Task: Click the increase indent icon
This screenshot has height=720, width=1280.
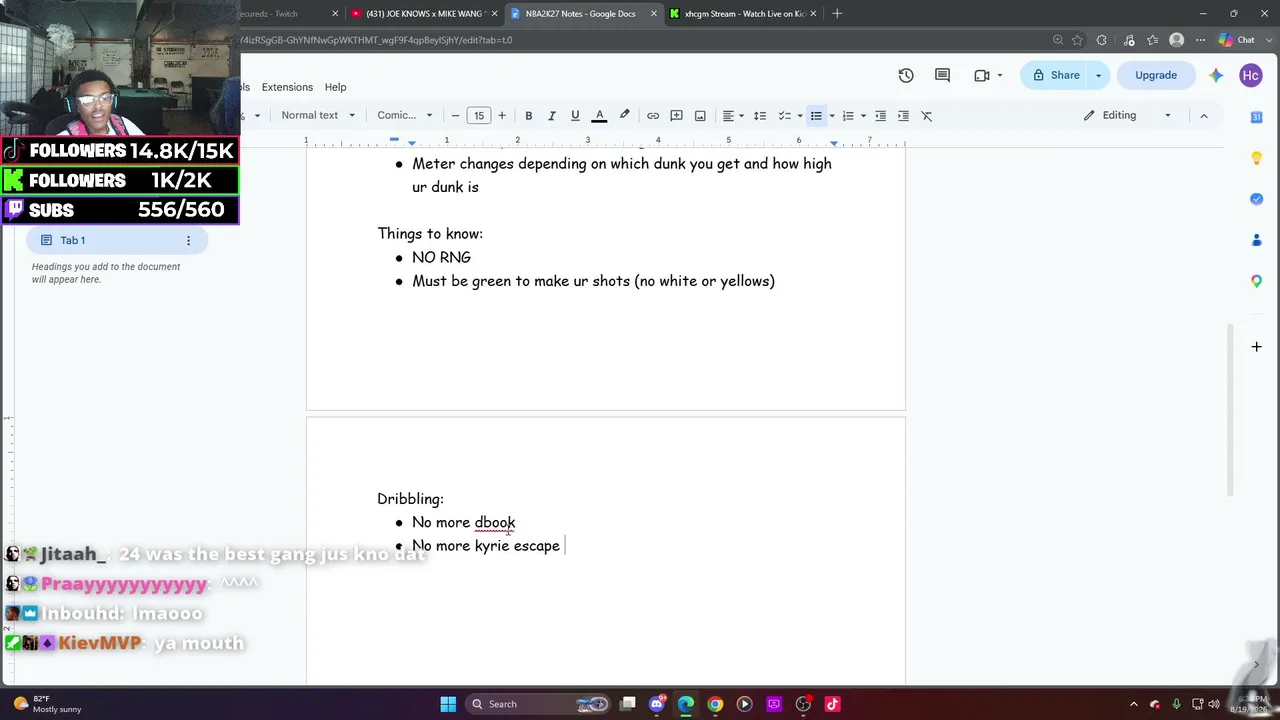Action: coord(904,116)
